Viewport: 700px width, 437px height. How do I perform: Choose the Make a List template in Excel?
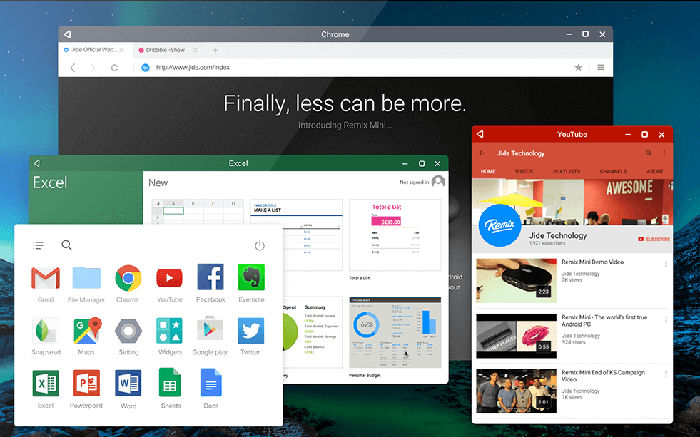(296, 235)
